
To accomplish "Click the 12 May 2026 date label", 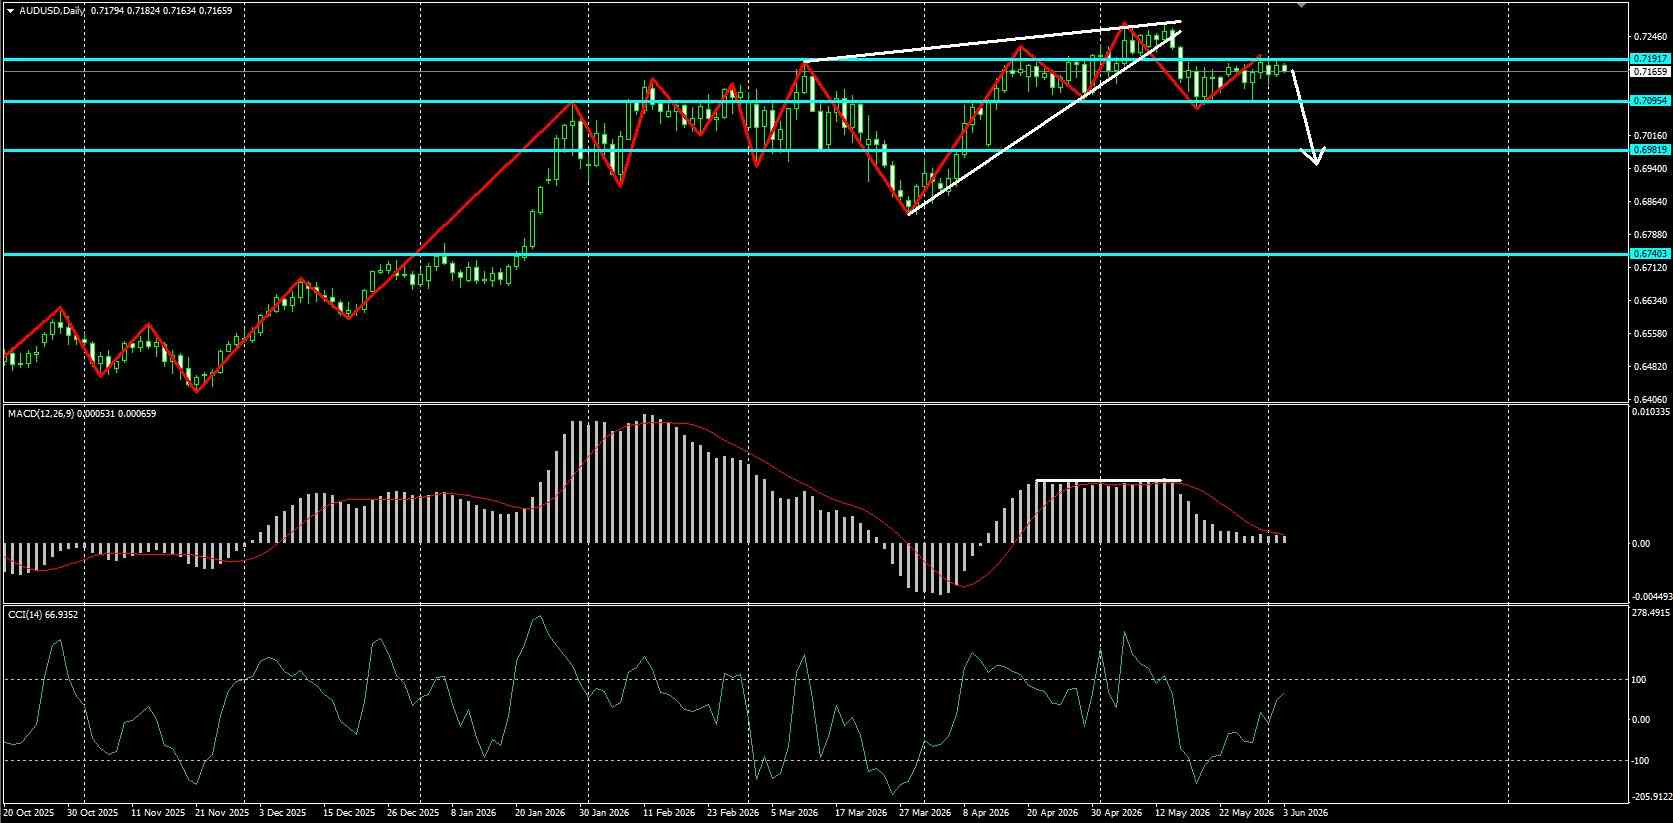I will coord(1182,813).
